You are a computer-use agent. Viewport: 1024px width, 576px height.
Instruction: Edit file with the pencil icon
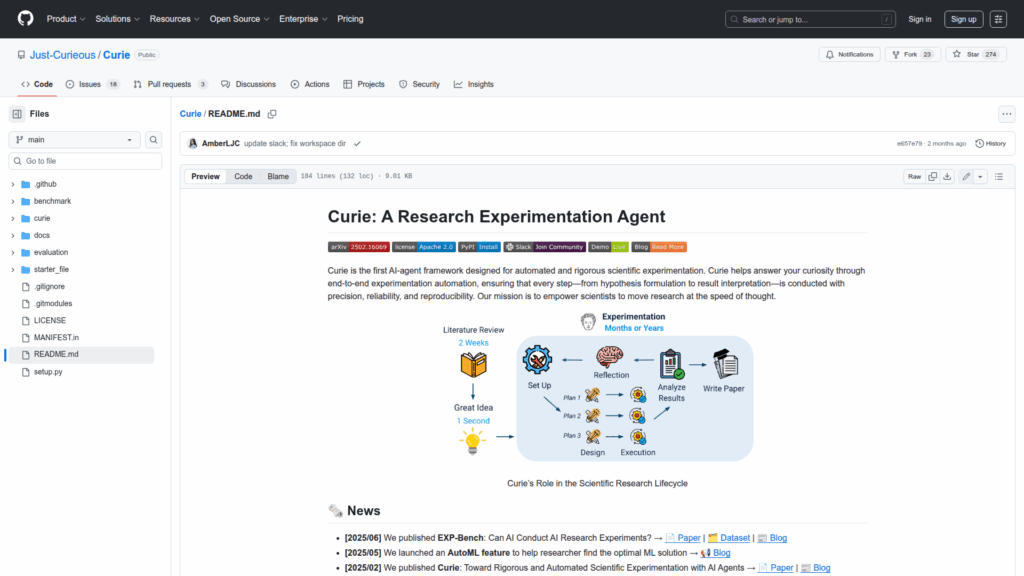[x=966, y=176]
